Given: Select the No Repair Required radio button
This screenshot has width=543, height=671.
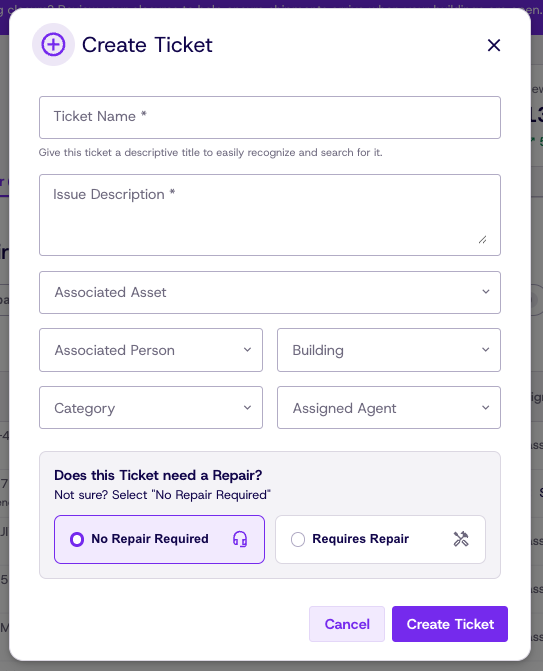Looking at the screenshot, I should [x=77, y=539].
